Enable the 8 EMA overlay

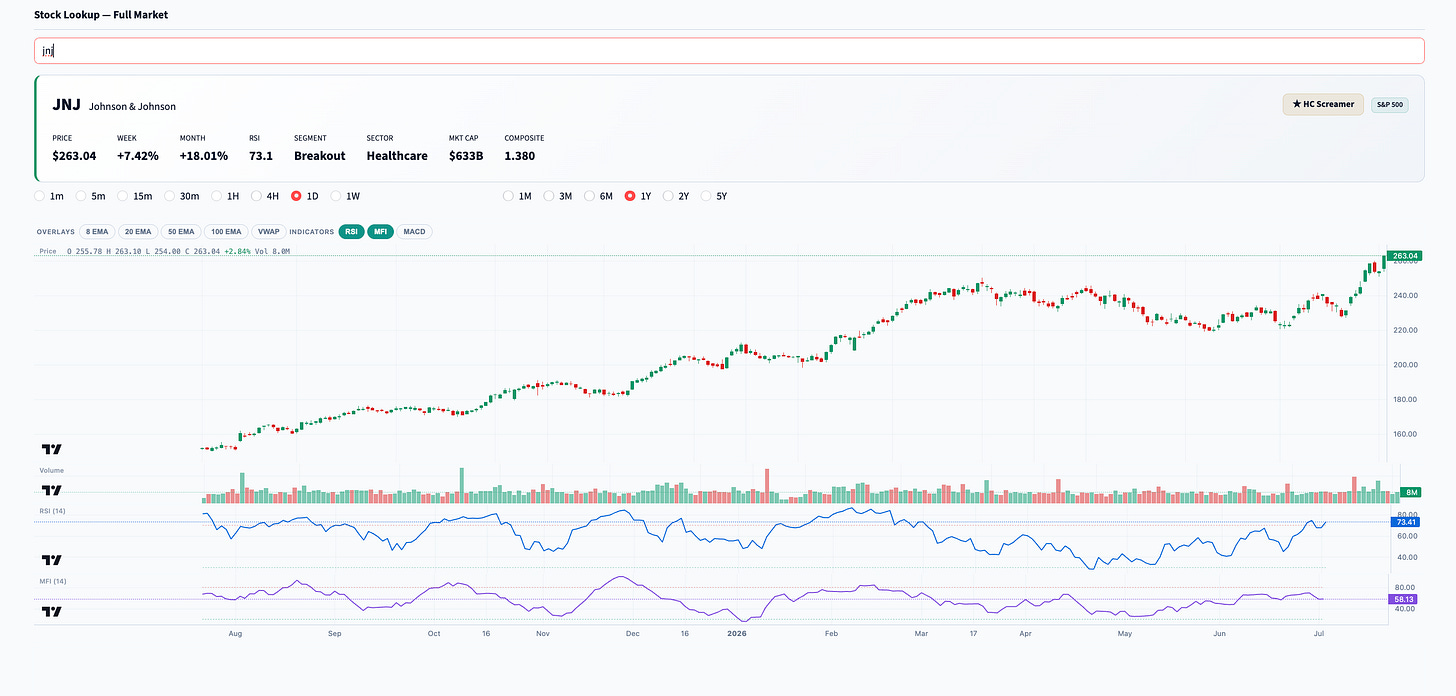coord(96,231)
